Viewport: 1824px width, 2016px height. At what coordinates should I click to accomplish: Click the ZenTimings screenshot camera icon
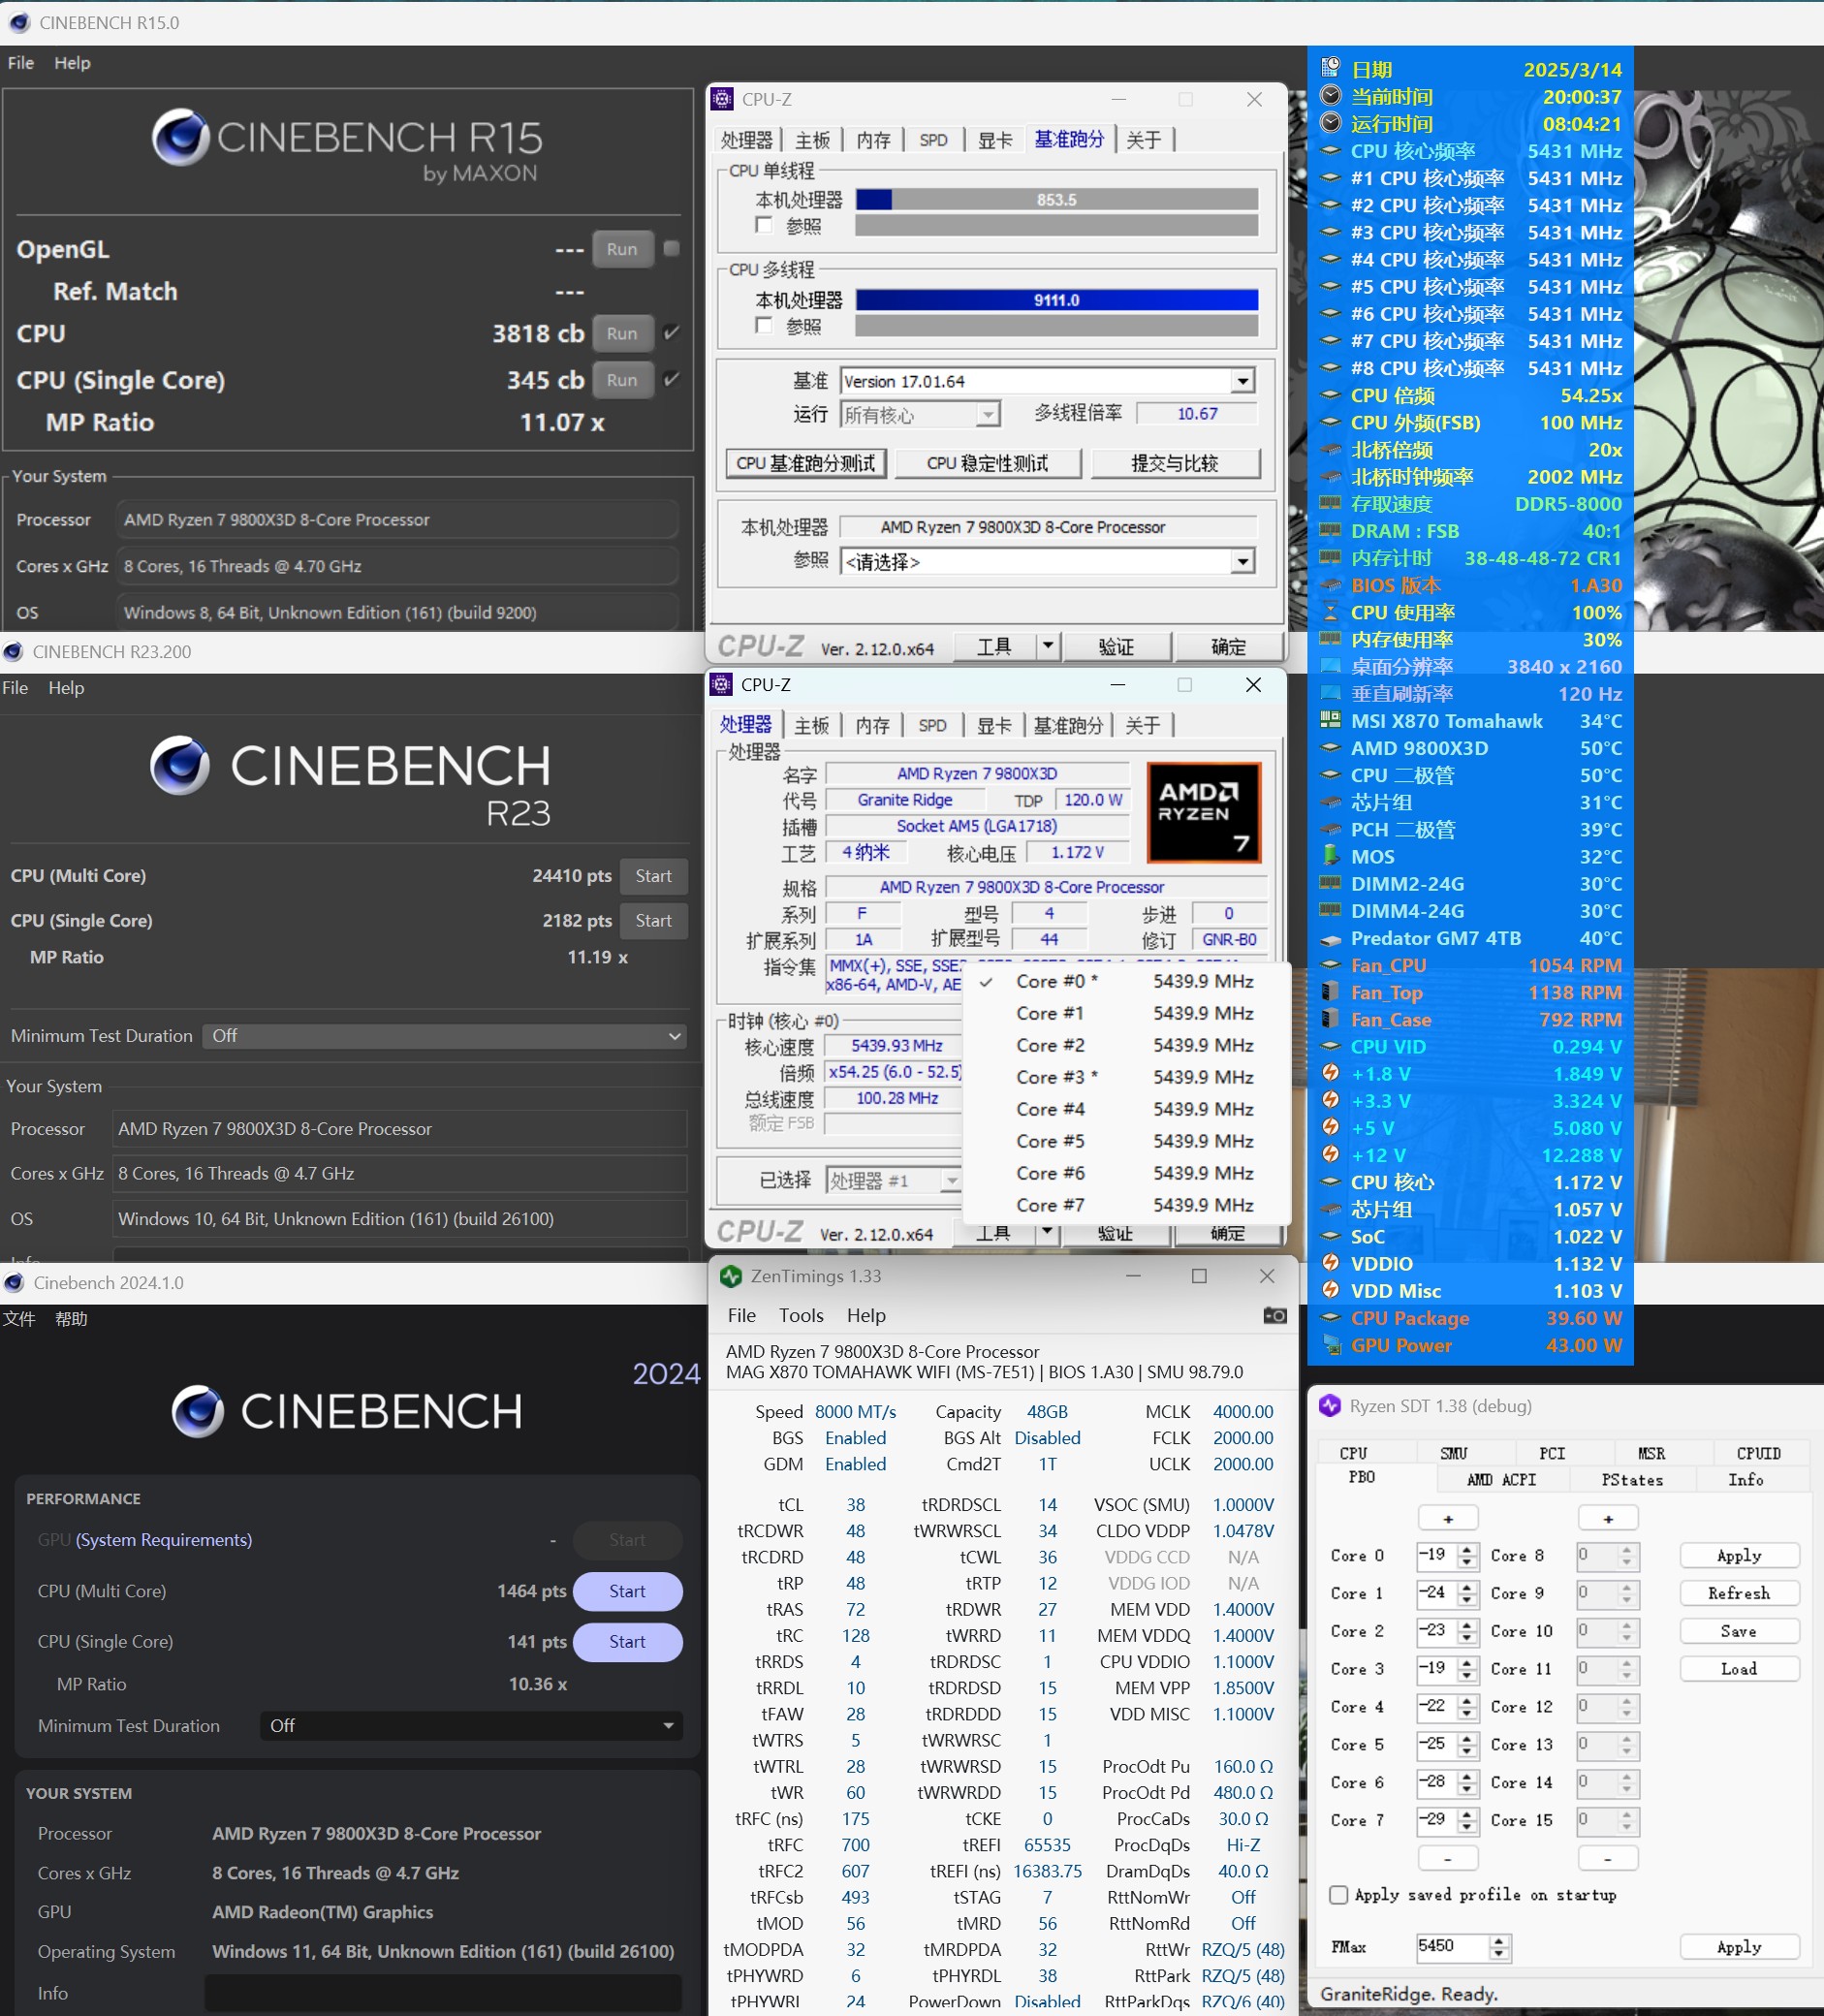[1275, 1315]
